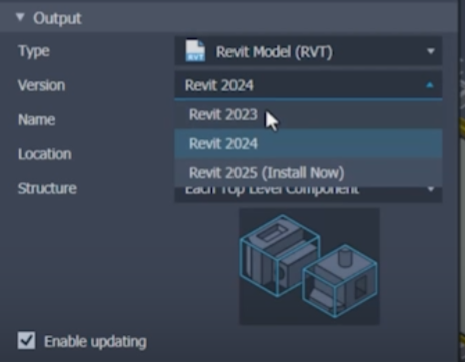This screenshot has height=362, width=465.
Task: Uncheck the Enable updating checkbox
Action: pos(26,341)
